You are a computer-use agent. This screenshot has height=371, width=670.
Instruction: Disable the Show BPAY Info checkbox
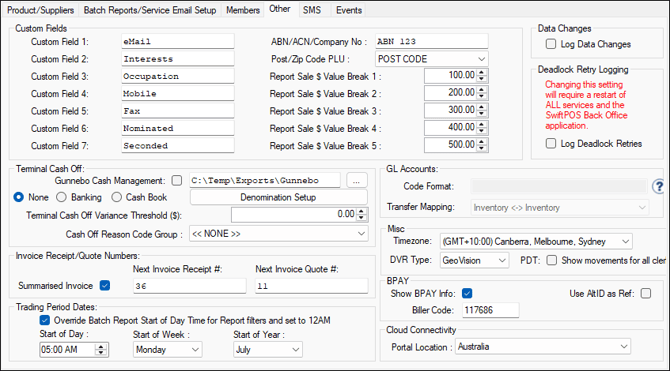tap(467, 293)
